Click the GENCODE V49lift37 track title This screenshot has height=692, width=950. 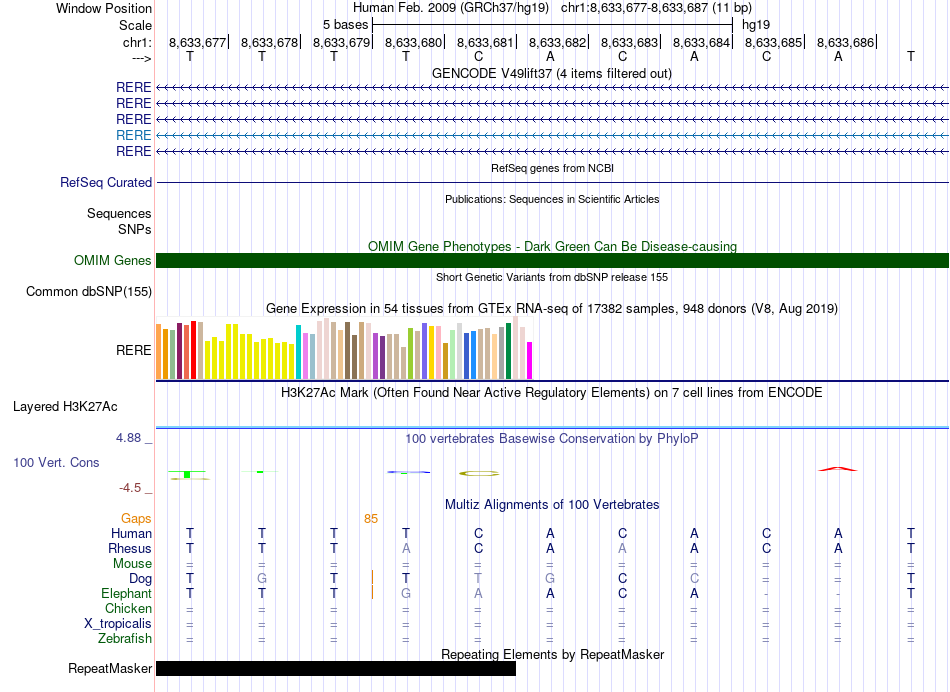551,73
